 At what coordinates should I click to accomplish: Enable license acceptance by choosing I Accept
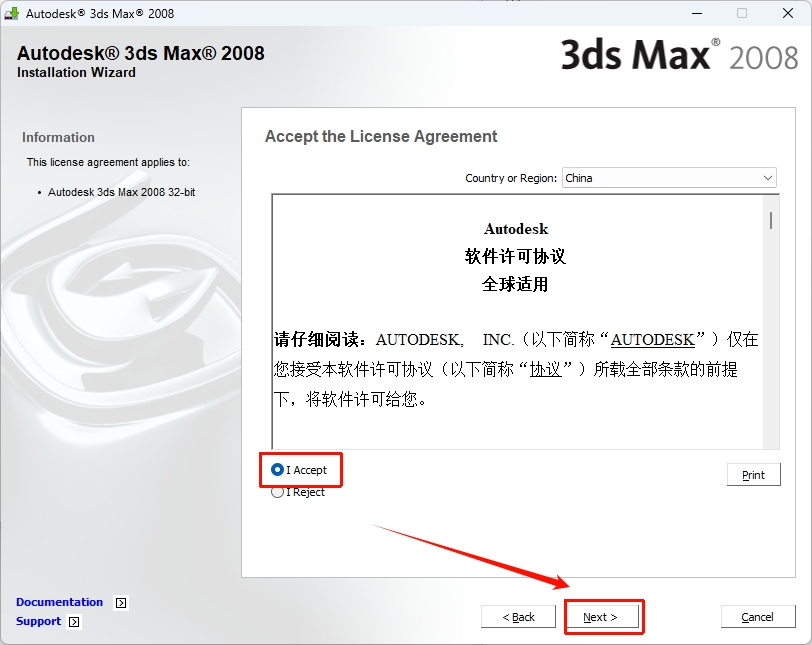(278, 470)
